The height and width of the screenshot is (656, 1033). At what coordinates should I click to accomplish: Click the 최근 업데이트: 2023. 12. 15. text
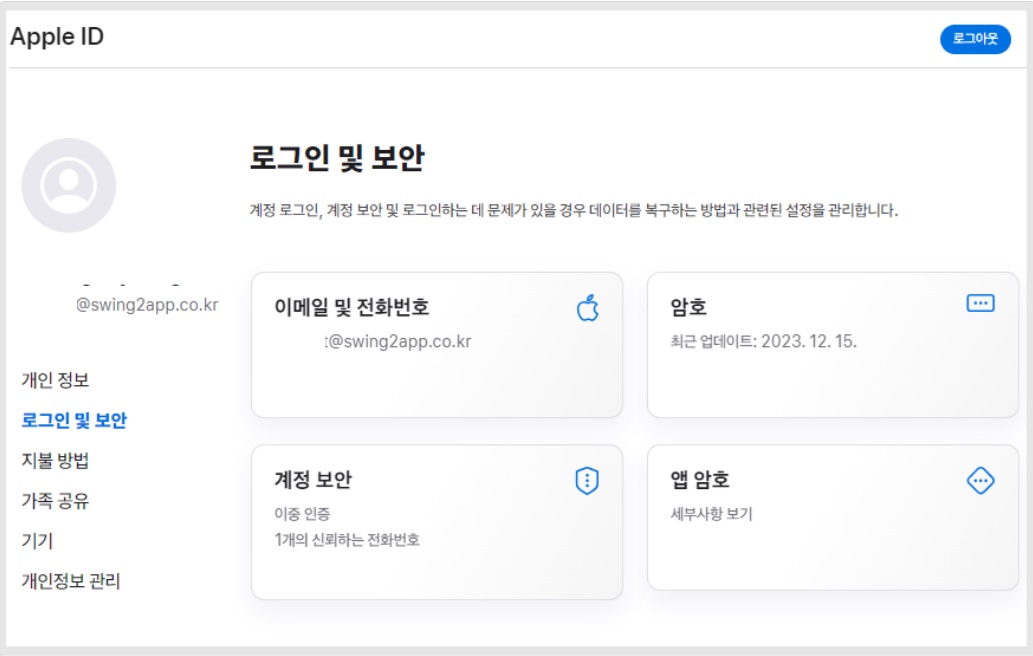[x=764, y=341]
